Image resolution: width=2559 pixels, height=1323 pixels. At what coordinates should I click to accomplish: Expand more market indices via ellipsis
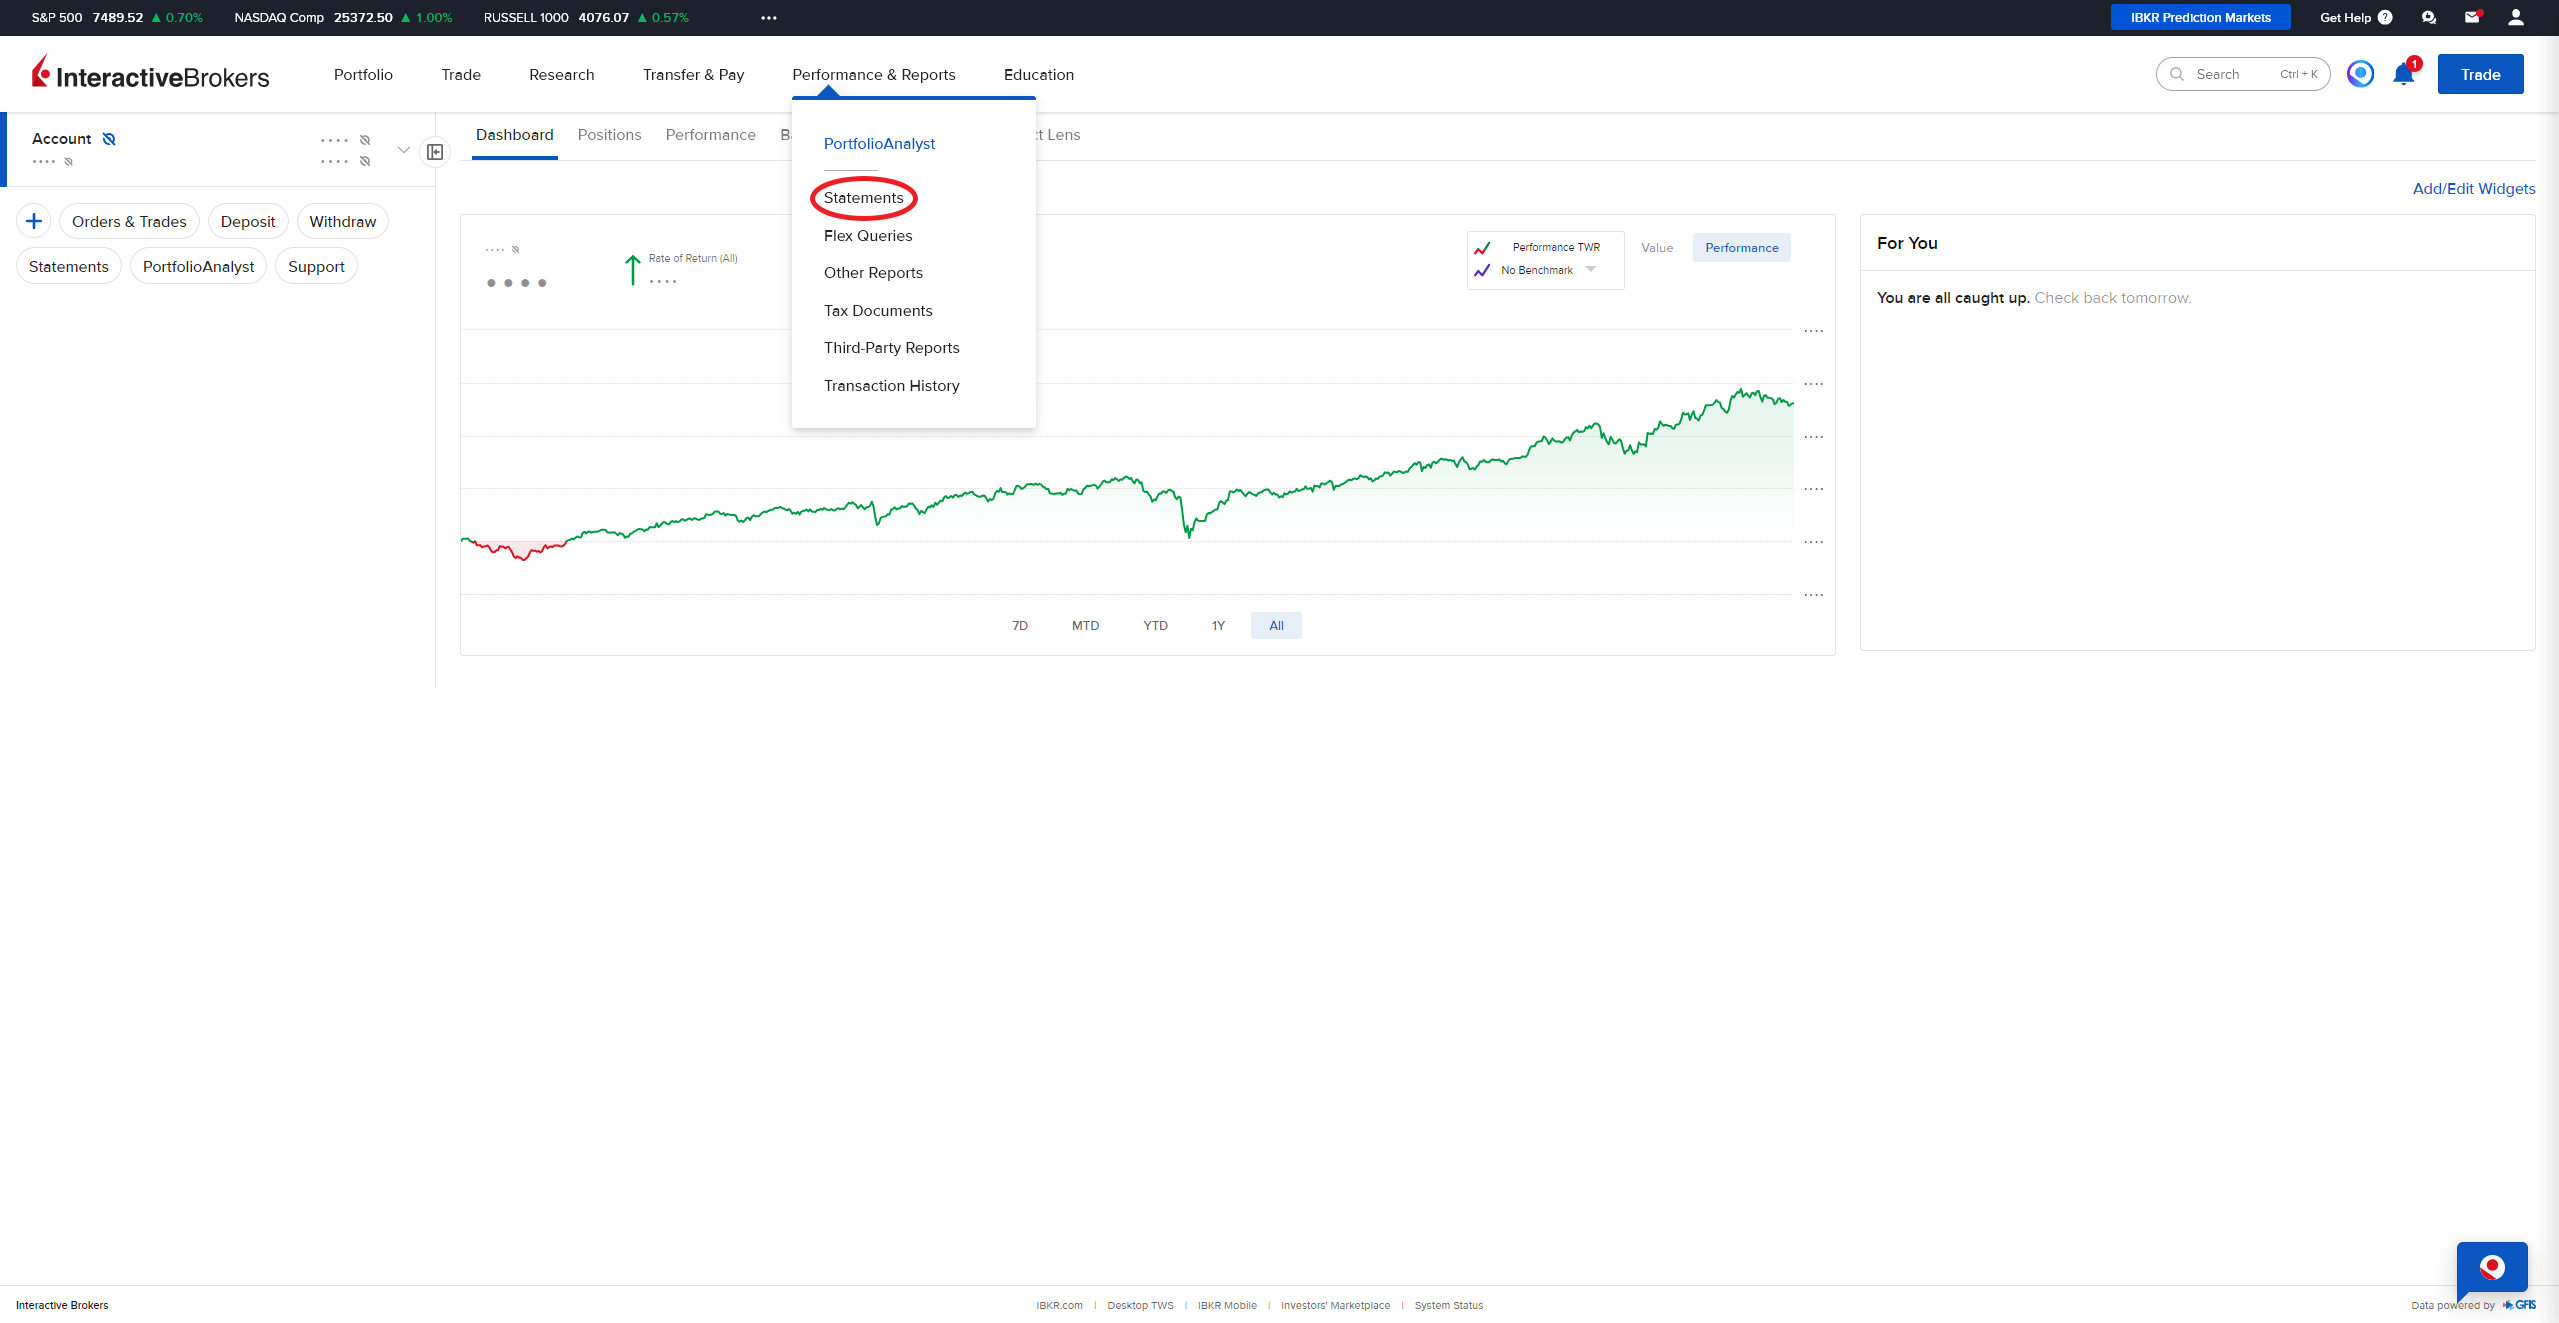[x=769, y=17]
